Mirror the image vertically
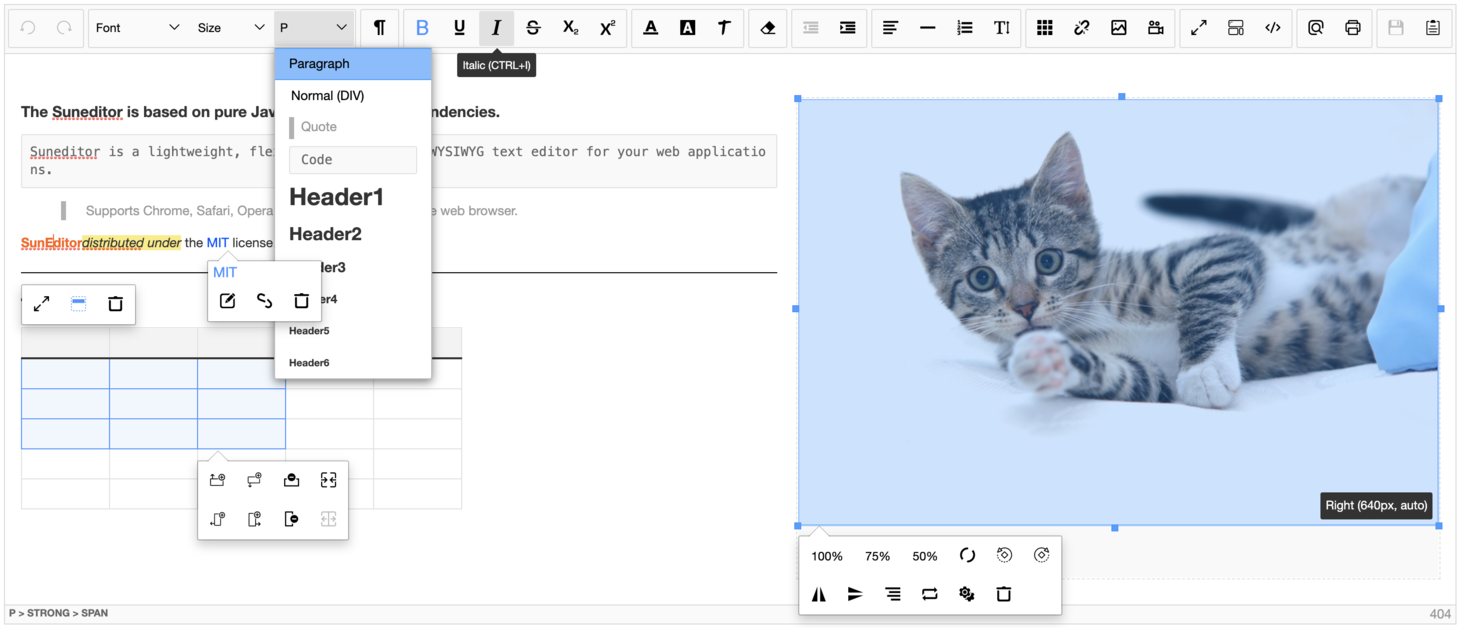Viewport: 1461px width, 628px height. [856, 594]
